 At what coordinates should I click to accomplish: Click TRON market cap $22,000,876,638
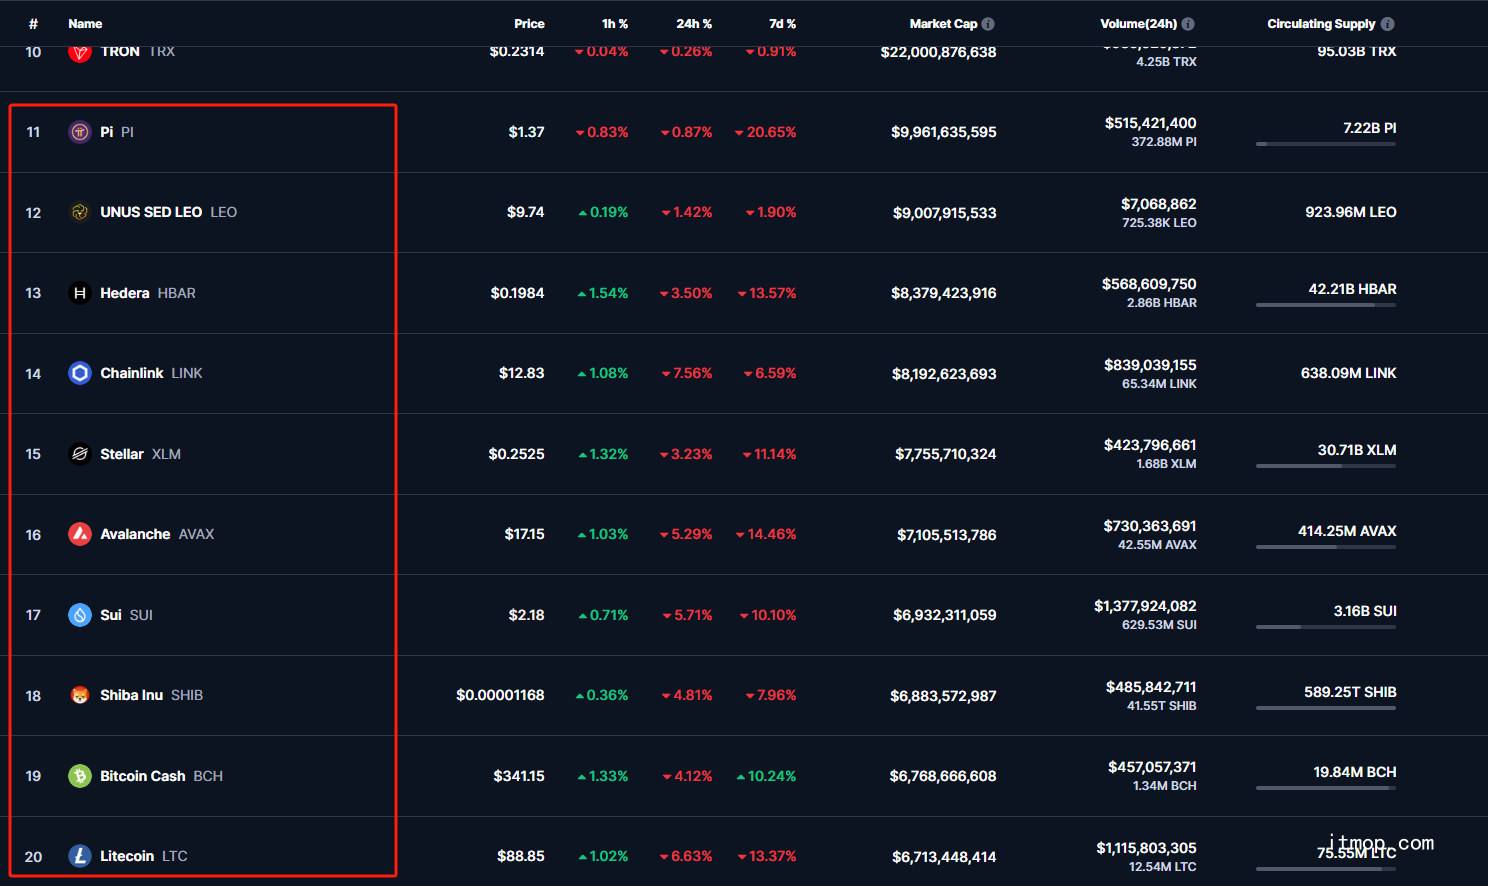point(938,52)
